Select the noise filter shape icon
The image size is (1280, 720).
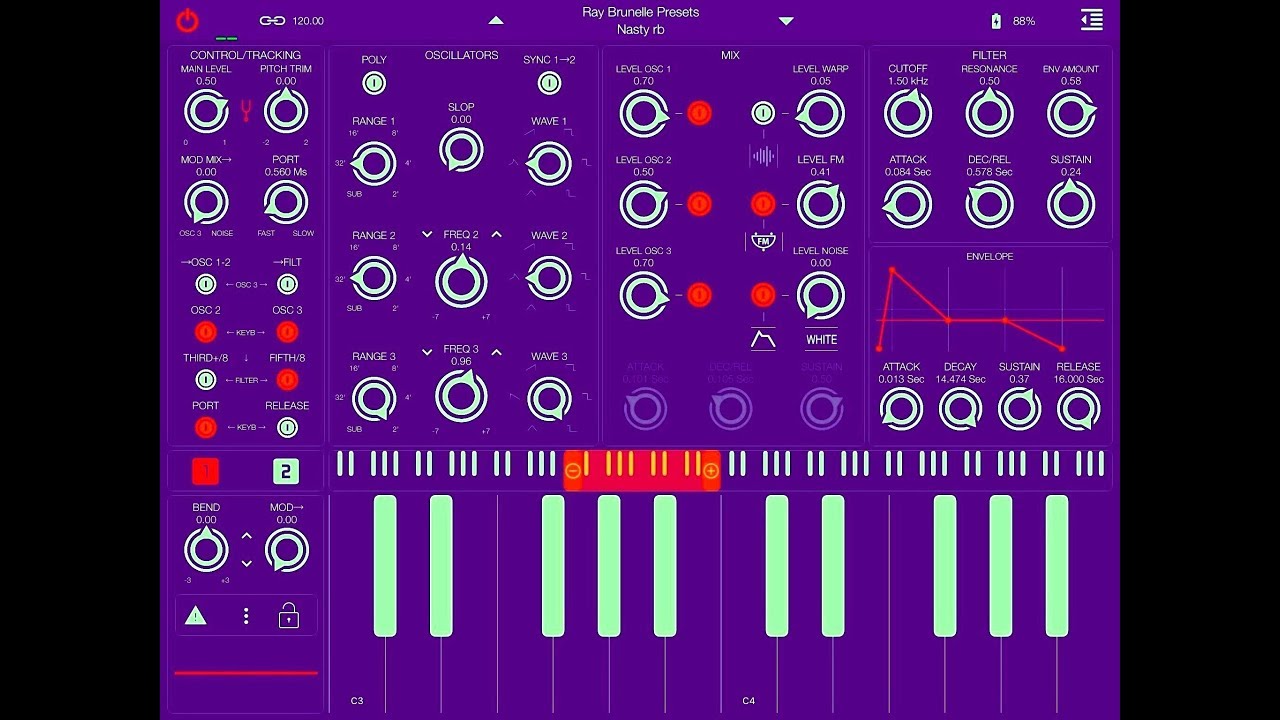click(x=763, y=339)
